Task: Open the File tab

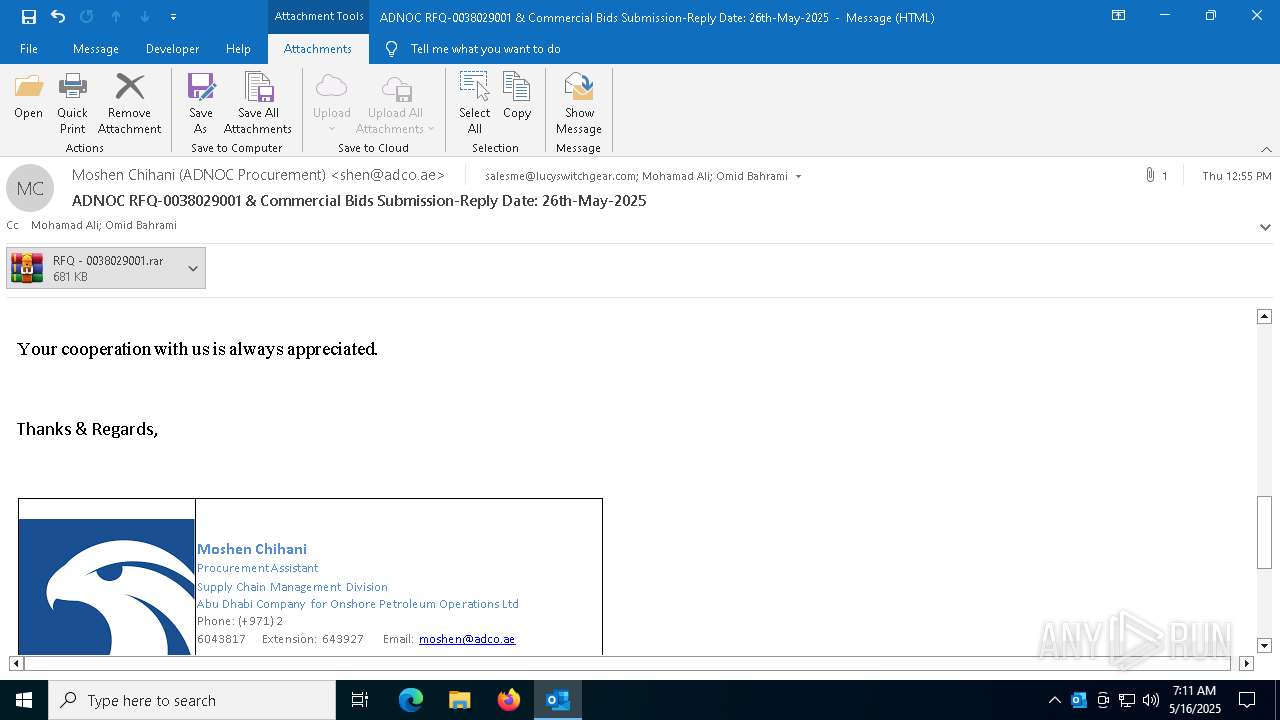Action: 29,49
